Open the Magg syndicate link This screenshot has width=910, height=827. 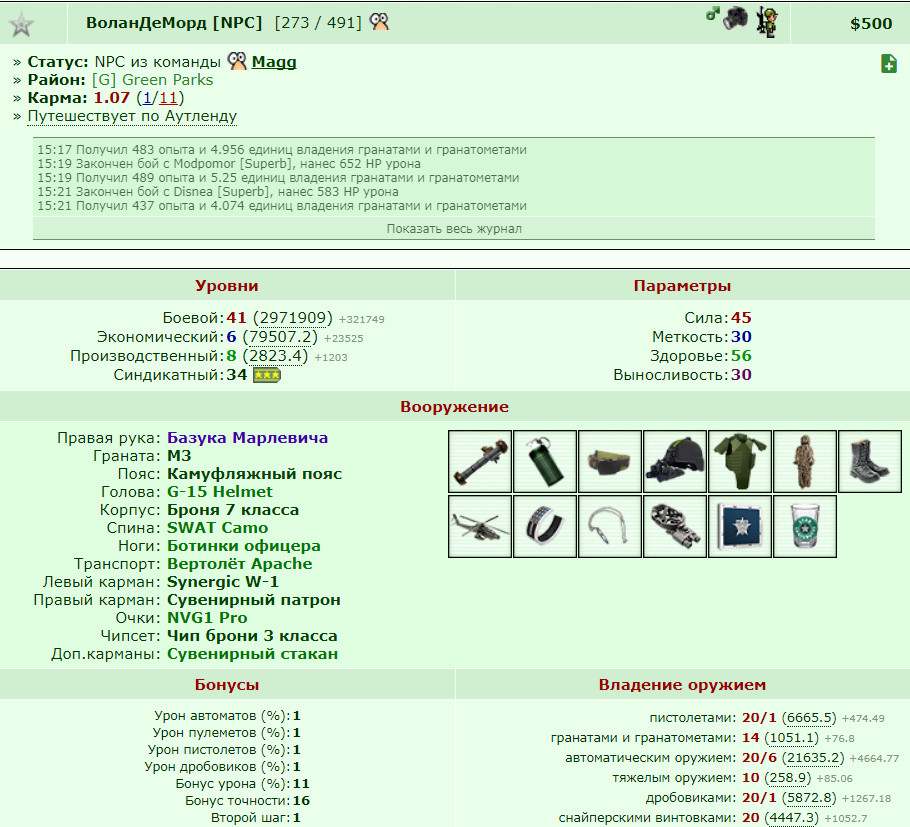click(x=274, y=62)
